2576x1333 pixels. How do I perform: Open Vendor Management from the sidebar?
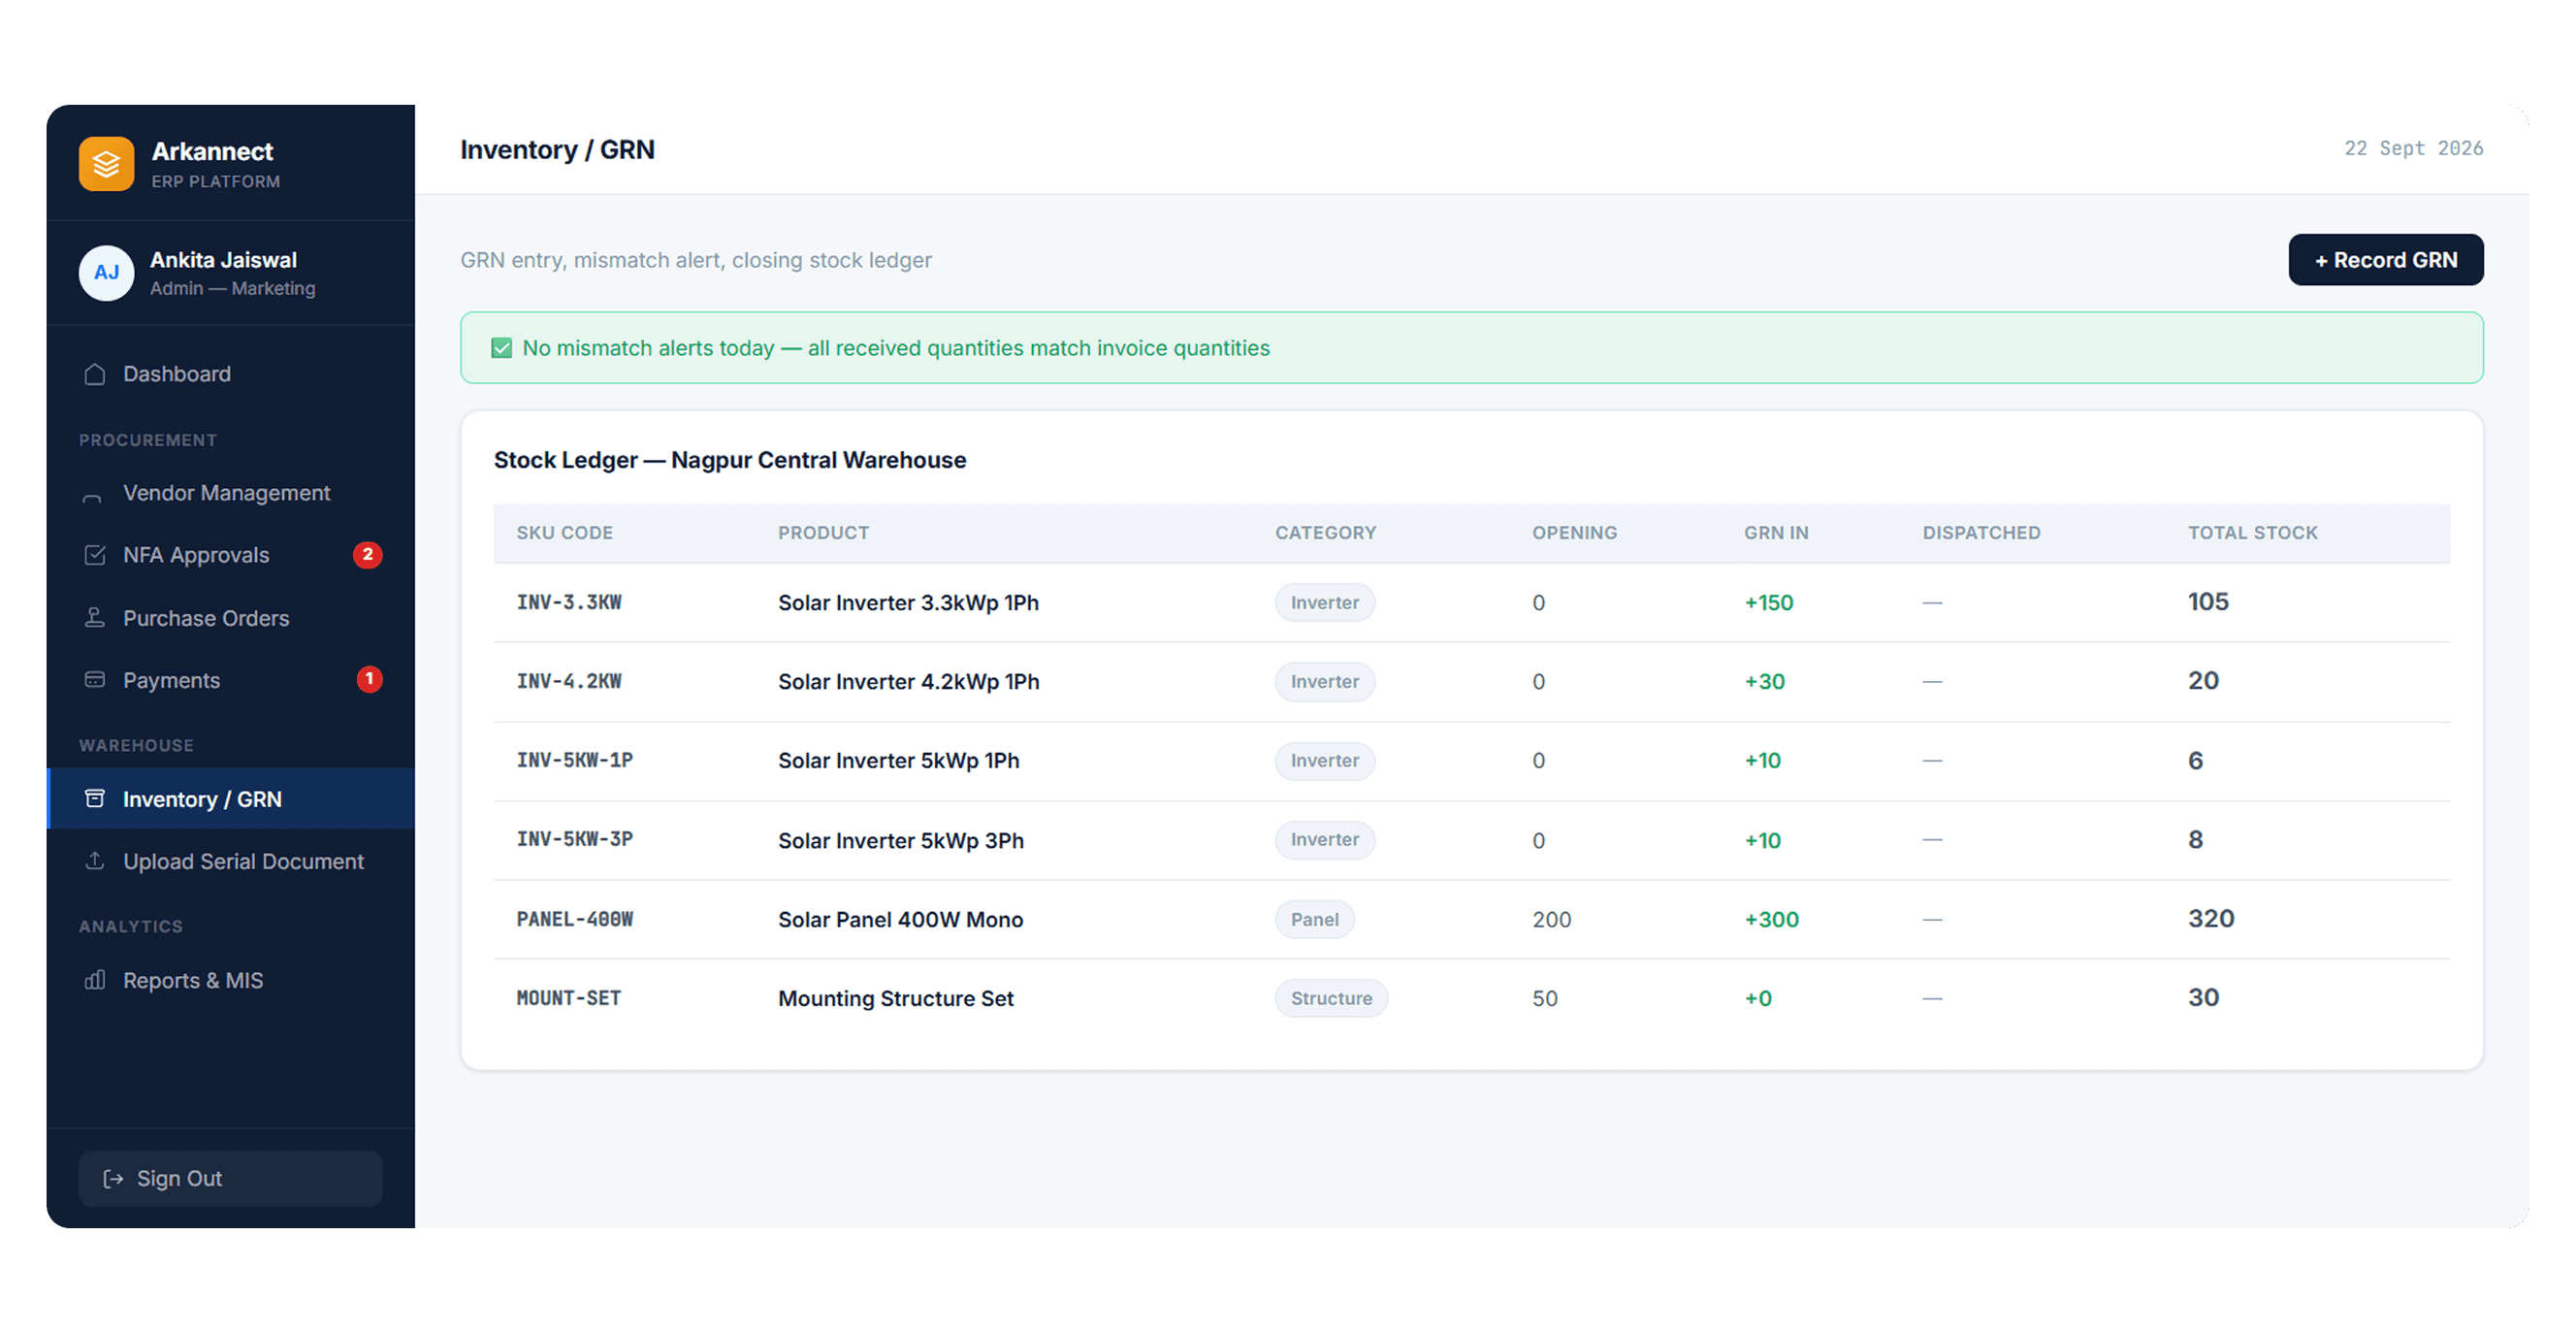(x=231, y=494)
